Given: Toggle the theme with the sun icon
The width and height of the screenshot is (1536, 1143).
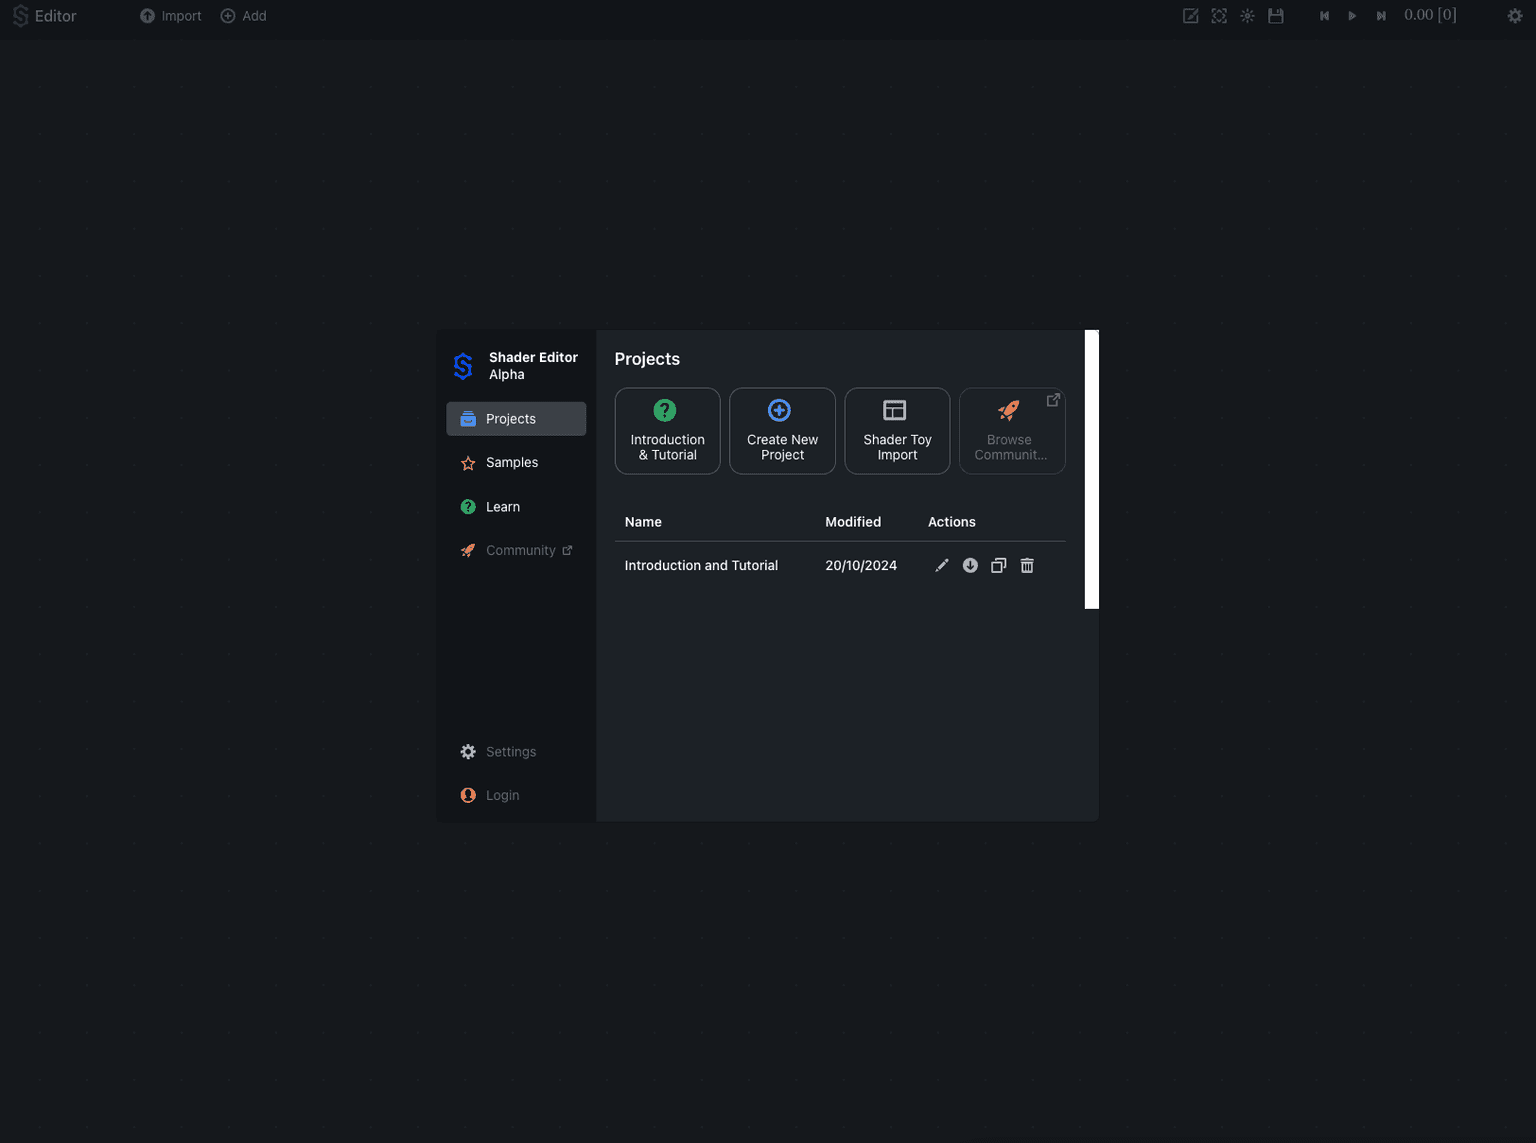Looking at the screenshot, I should tap(1247, 15).
